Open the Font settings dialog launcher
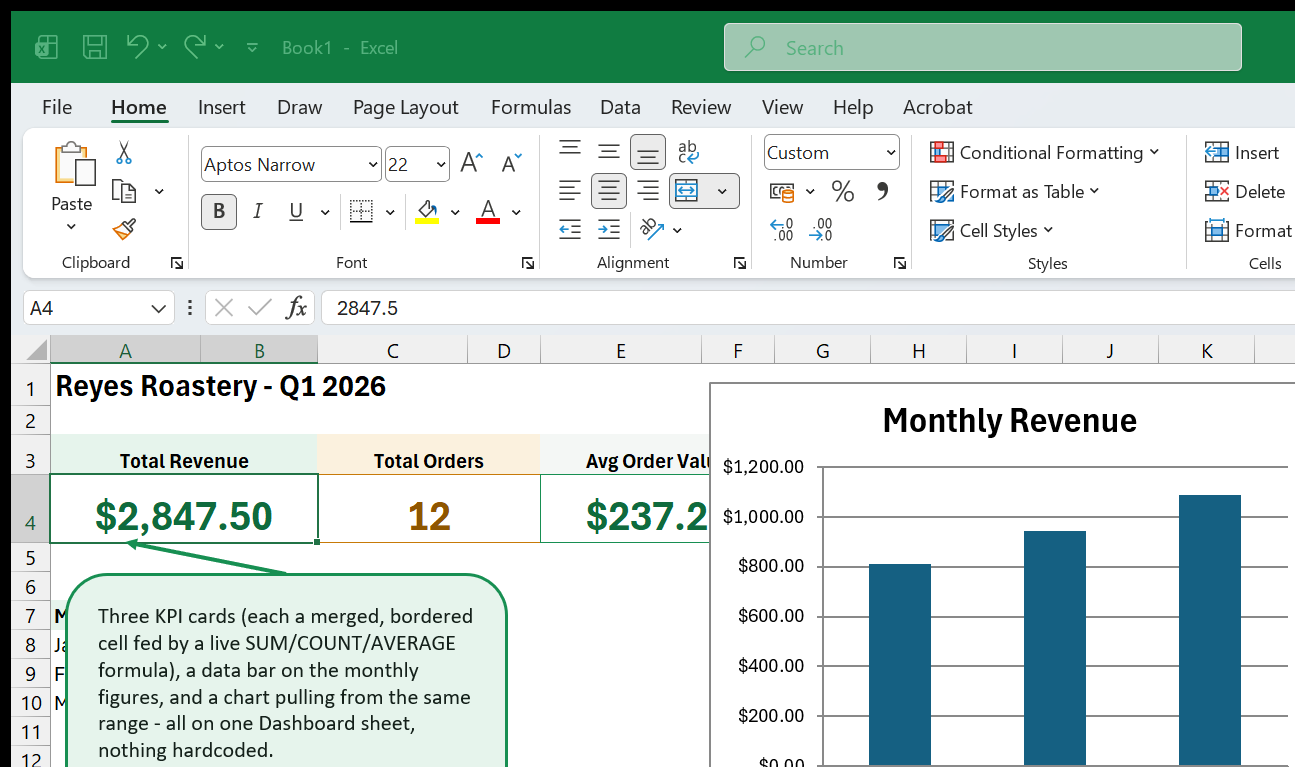The image size is (1295, 767). (x=528, y=263)
